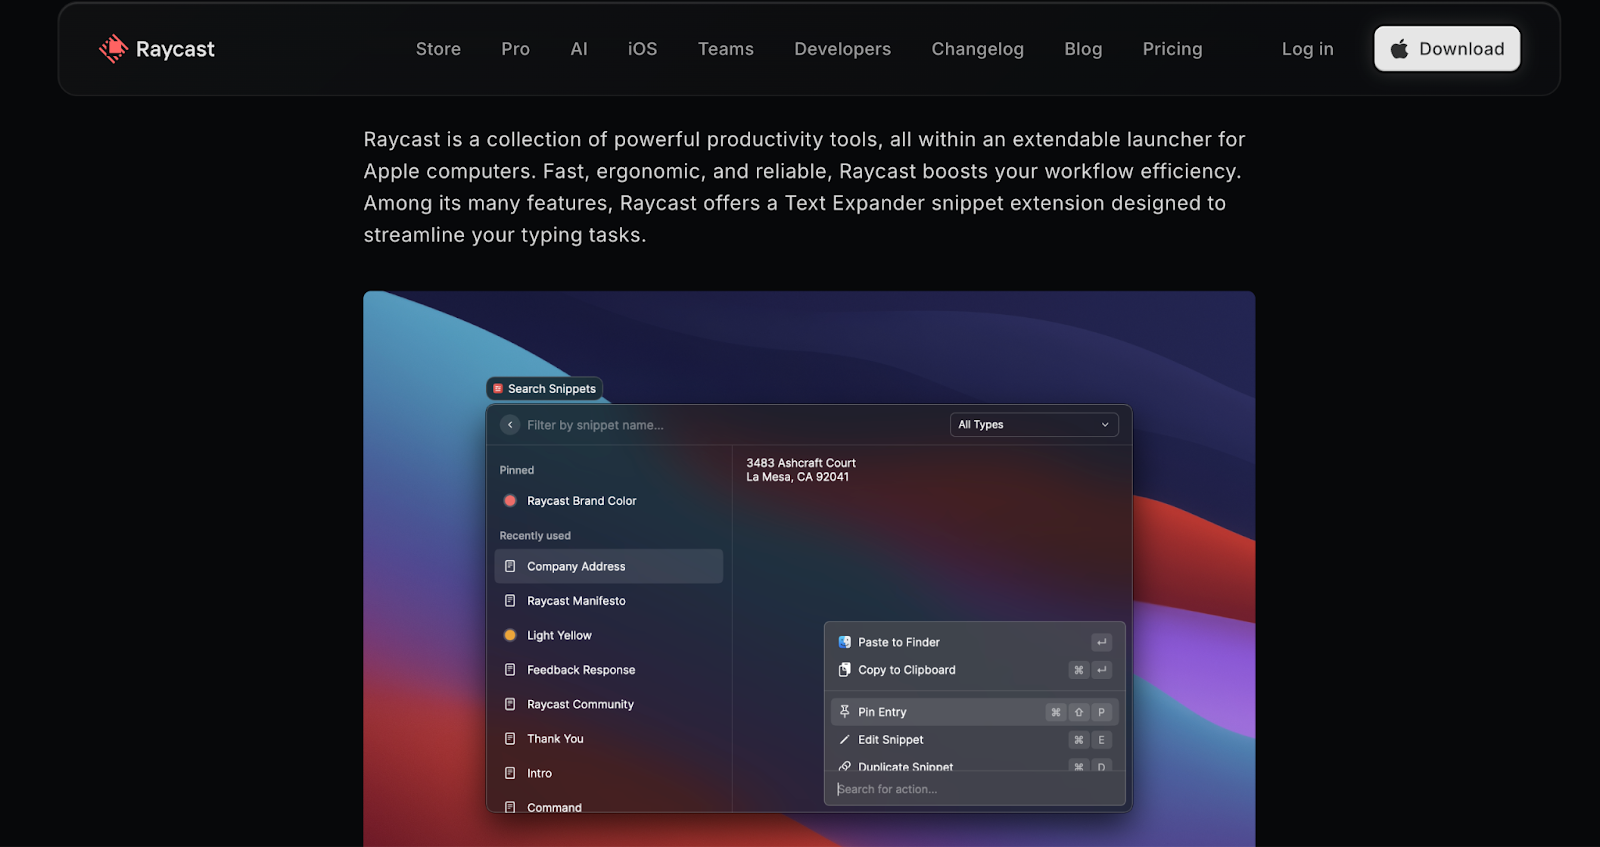Select the Command snippet
Image resolution: width=1600 pixels, height=847 pixels.
click(x=608, y=804)
